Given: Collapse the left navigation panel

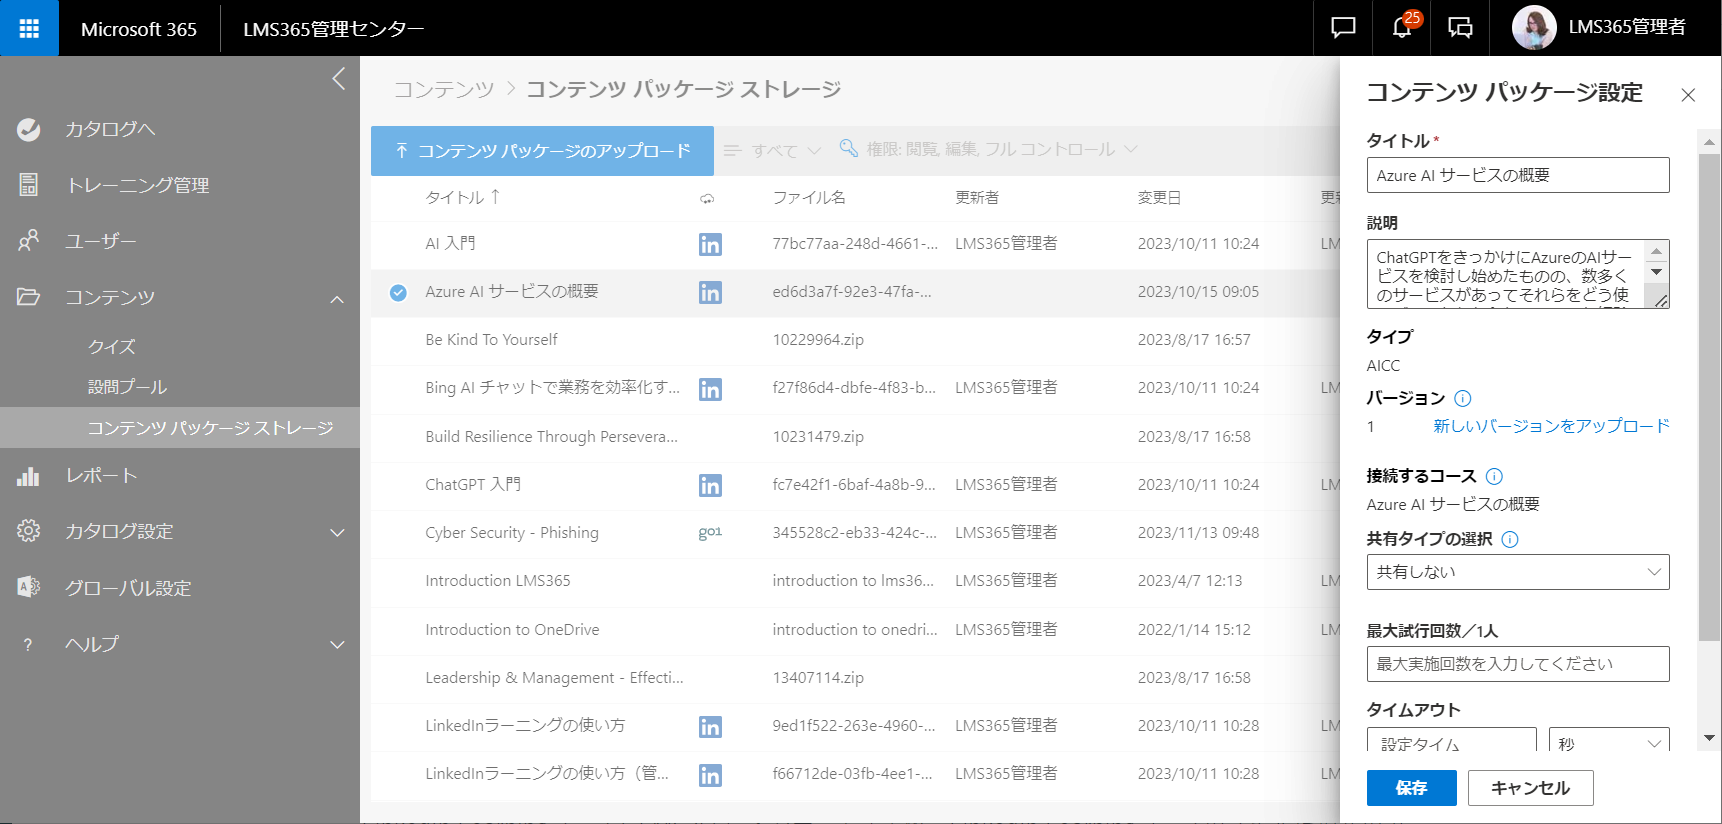Looking at the screenshot, I should pyautogui.click(x=339, y=78).
